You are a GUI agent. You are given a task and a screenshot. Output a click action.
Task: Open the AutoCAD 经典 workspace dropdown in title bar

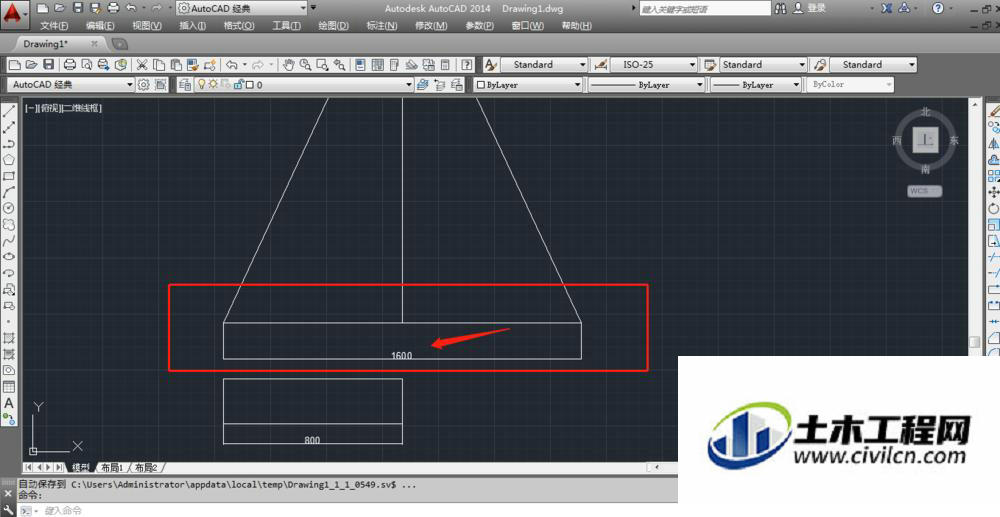point(242,8)
